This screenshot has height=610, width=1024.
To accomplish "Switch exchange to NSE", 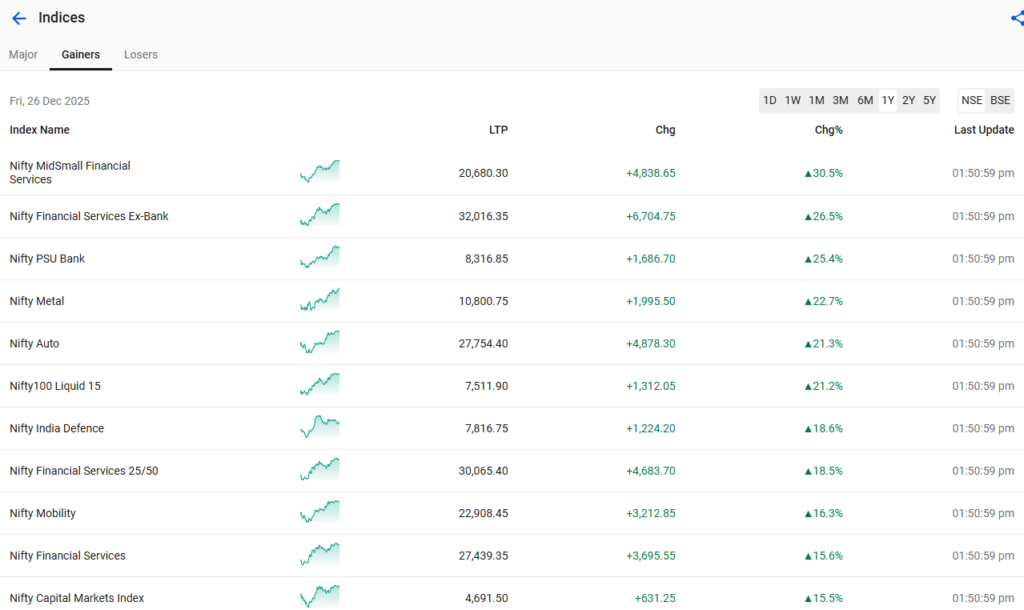I will tap(972, 101).
